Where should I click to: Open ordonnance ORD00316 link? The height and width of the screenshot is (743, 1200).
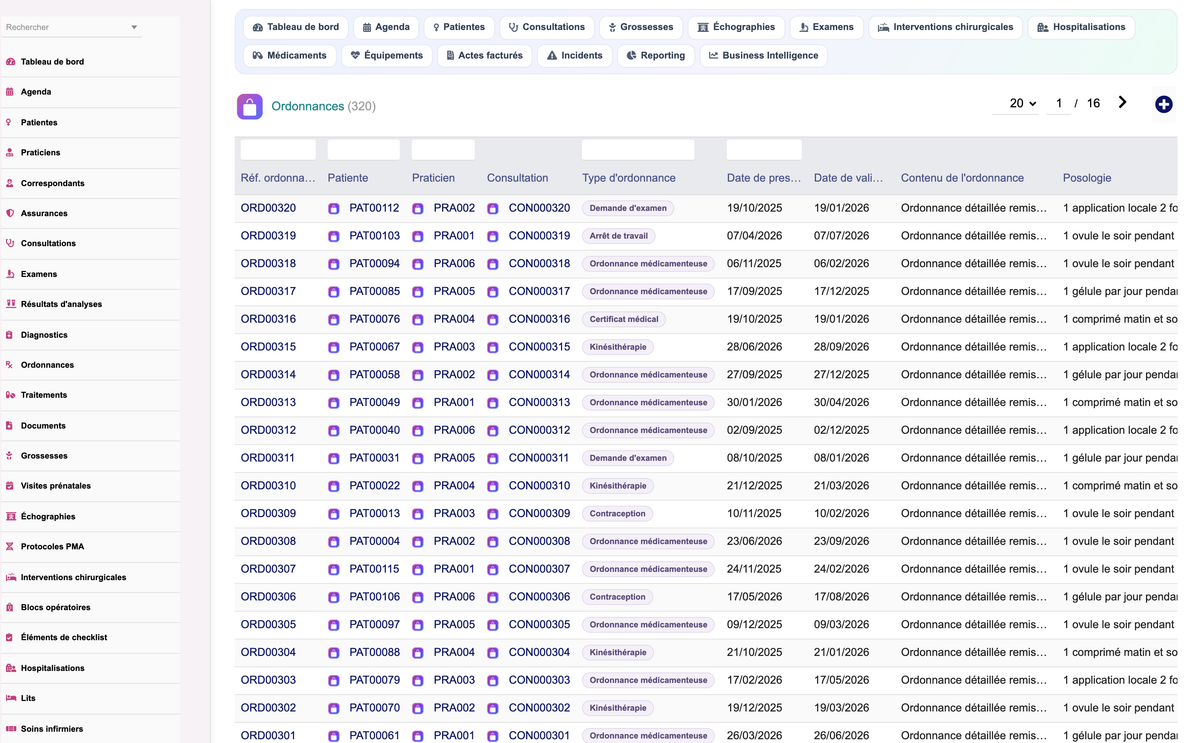coord(268,319)
